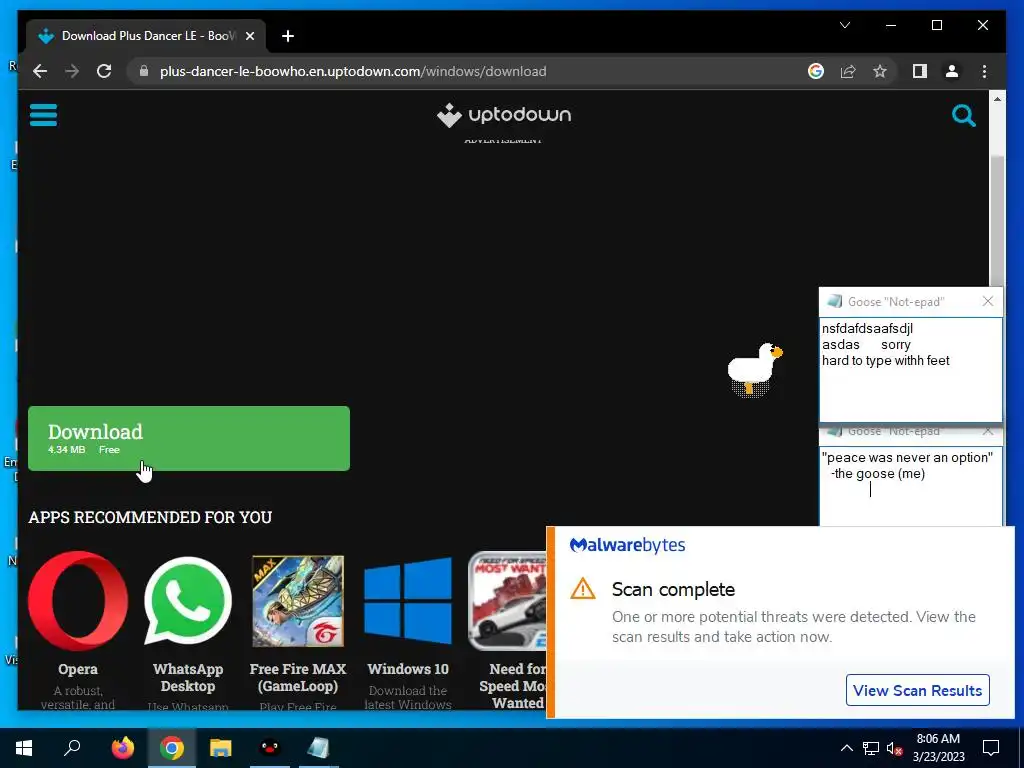Share this page using share icon
The width and height of the screenshot is (1024, 768).
point(848,71)
